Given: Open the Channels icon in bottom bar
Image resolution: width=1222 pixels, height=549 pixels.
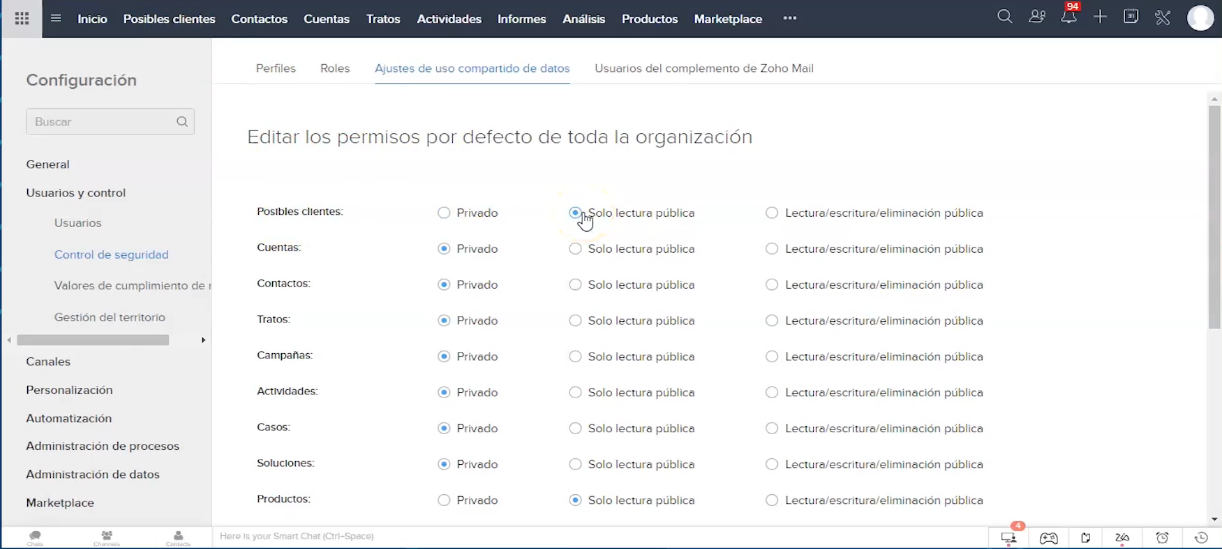Looking at the screenshot, I should click(x=106, y=538).
